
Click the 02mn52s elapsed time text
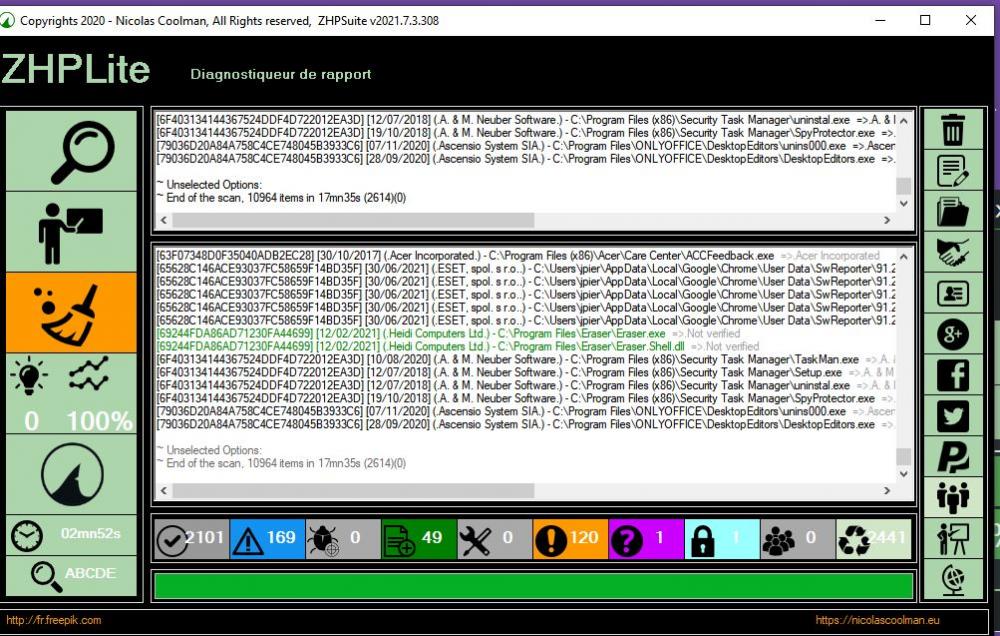tap(91, 533)
